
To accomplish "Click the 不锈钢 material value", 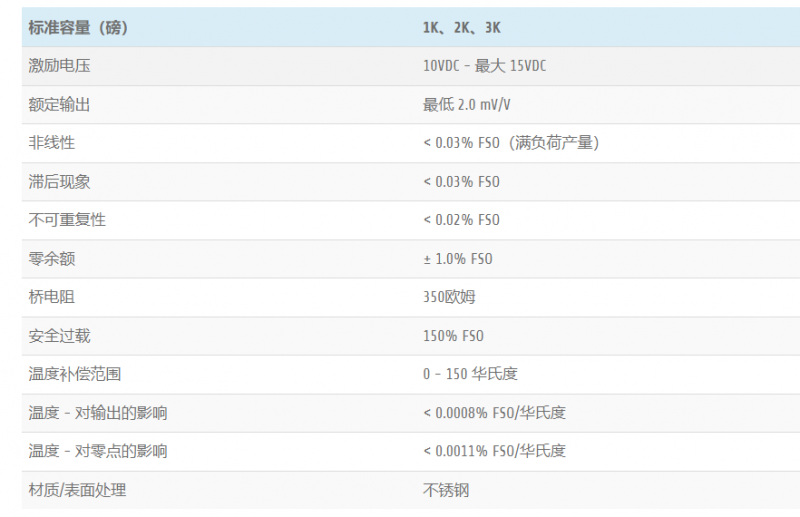I will pyautogui.click(x=446, y=490).
